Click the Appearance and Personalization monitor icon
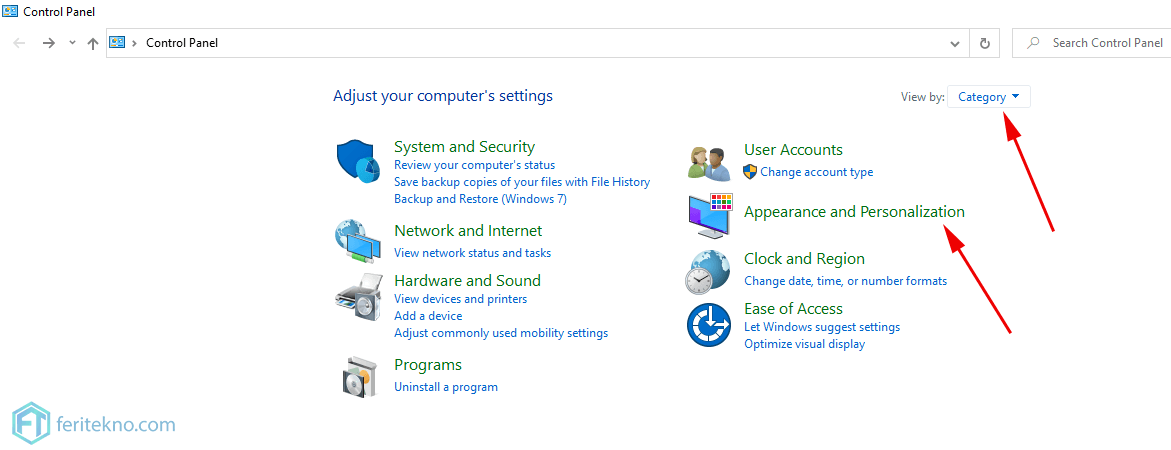Image resolution: width=1171 pixels, height=450 pixels. pyautogui.click(x=709, y=215)
